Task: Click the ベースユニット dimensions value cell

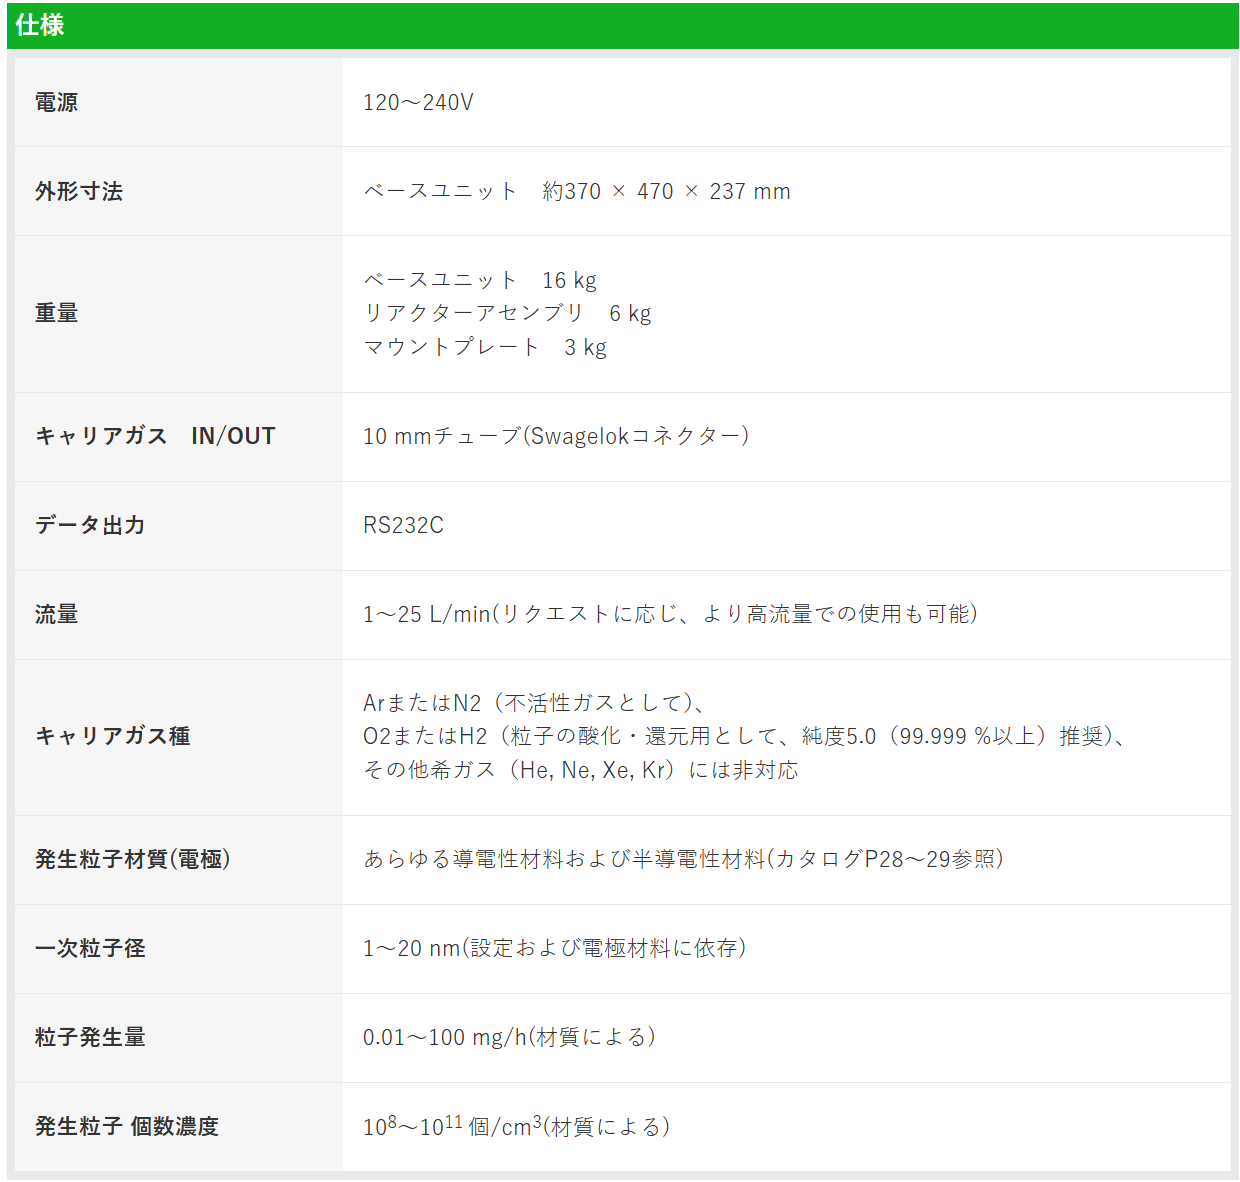Action: [x=578, y=191]
